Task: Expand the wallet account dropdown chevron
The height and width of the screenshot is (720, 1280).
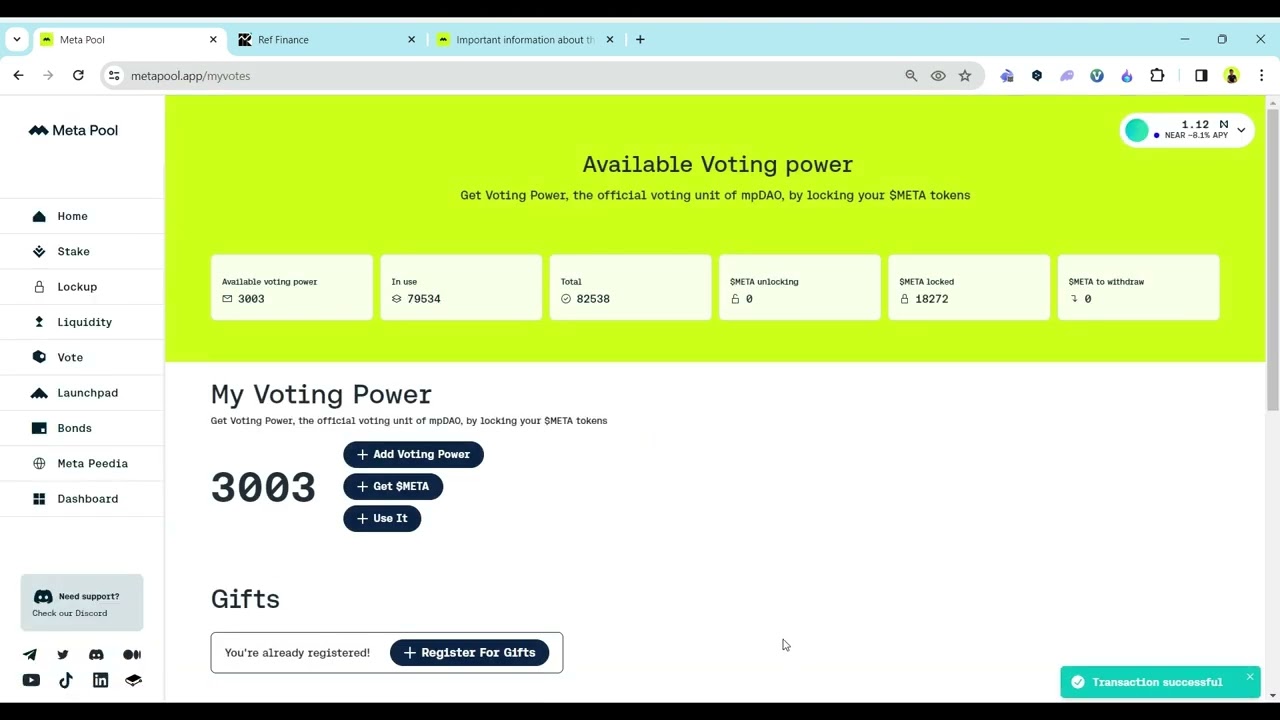Action: (1241, 130)
